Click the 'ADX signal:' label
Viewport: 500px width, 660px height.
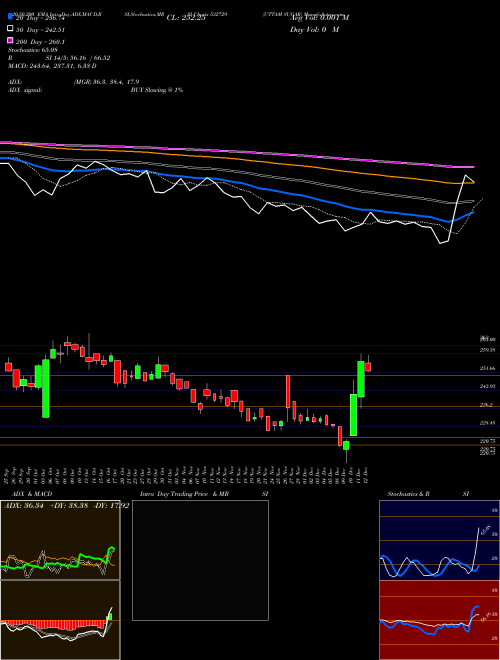(x=25, y=90)
